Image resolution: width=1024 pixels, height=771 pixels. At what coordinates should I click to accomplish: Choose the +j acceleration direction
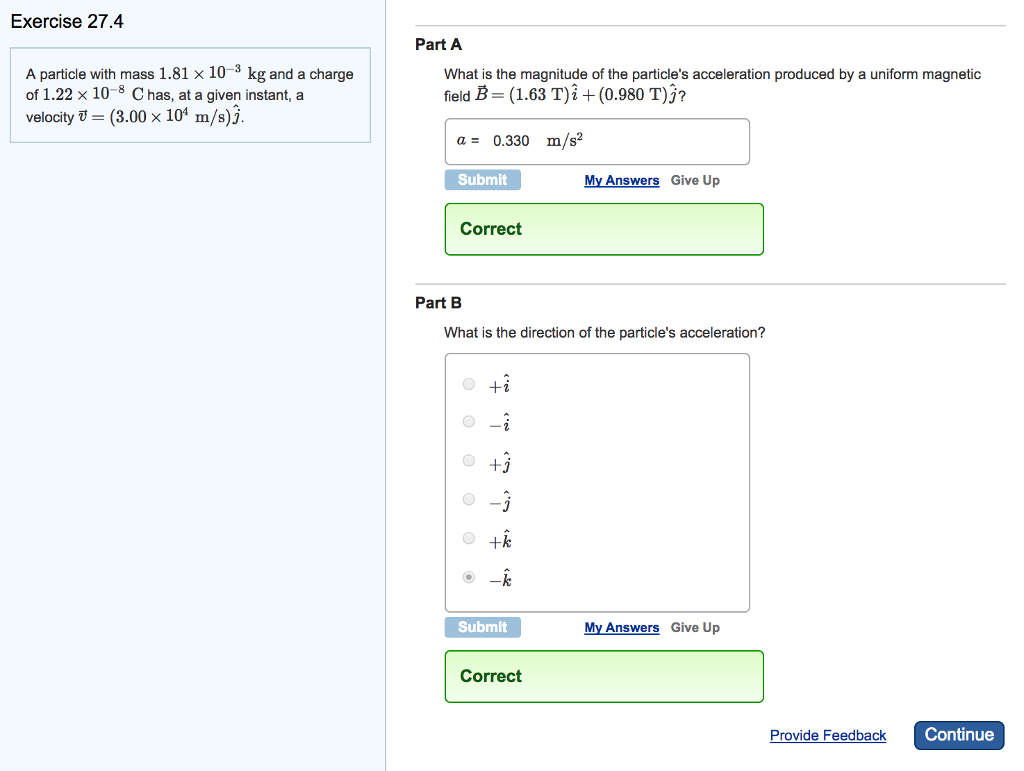(x=468, y=460)
